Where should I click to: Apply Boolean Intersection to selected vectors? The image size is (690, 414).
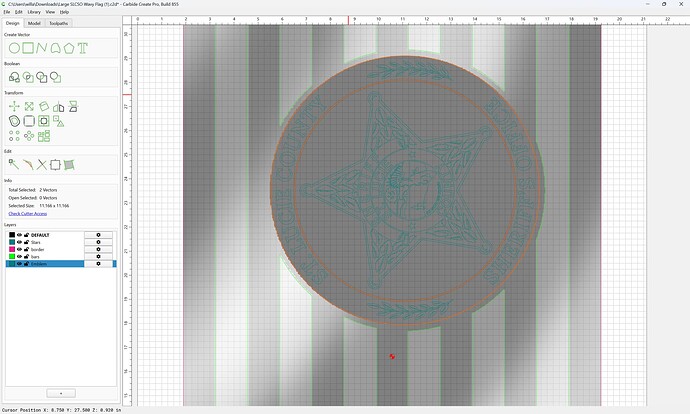click(28, 77)
